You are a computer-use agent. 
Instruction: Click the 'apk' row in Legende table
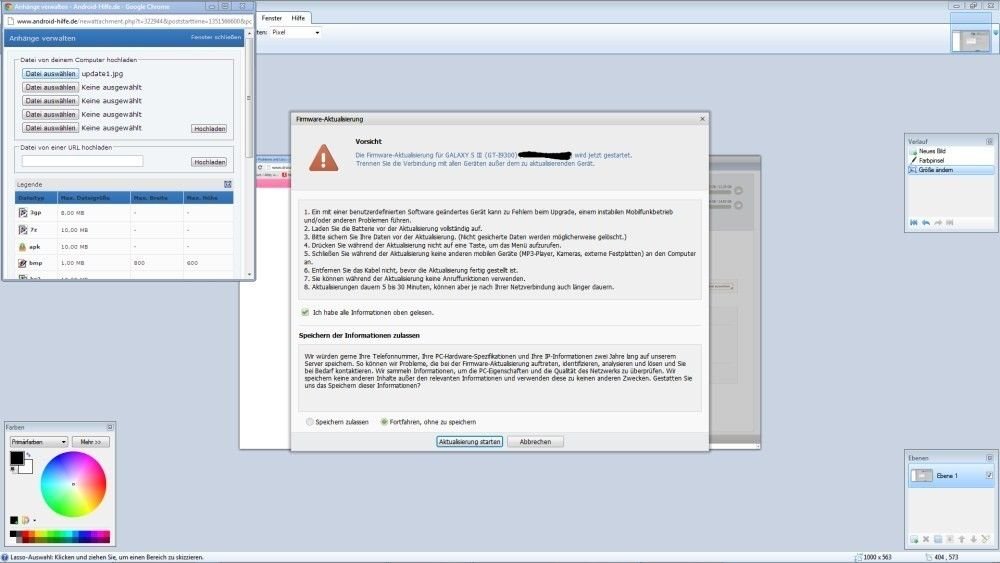(x=124, y=246)
